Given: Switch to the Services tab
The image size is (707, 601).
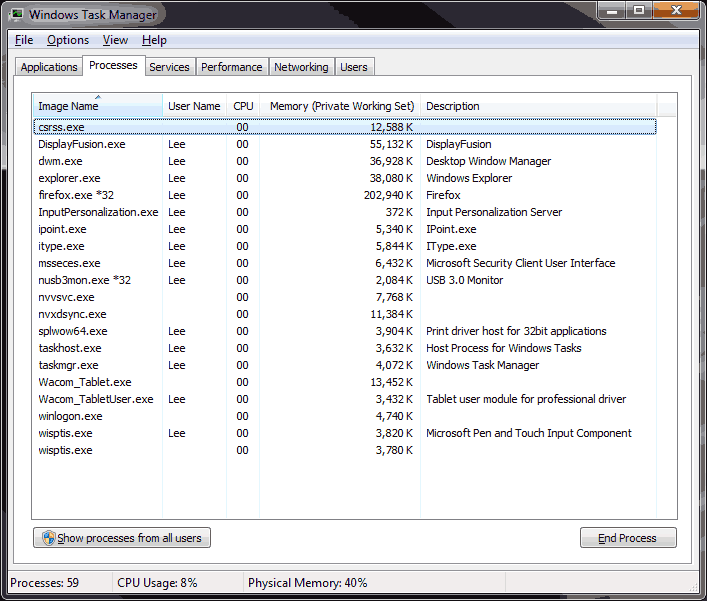Looking at the screenshot, I should 169,67.
